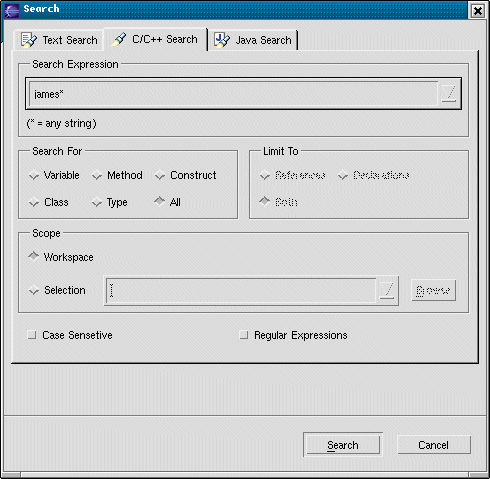Open the Java Search tab

[x=253, y=40]
